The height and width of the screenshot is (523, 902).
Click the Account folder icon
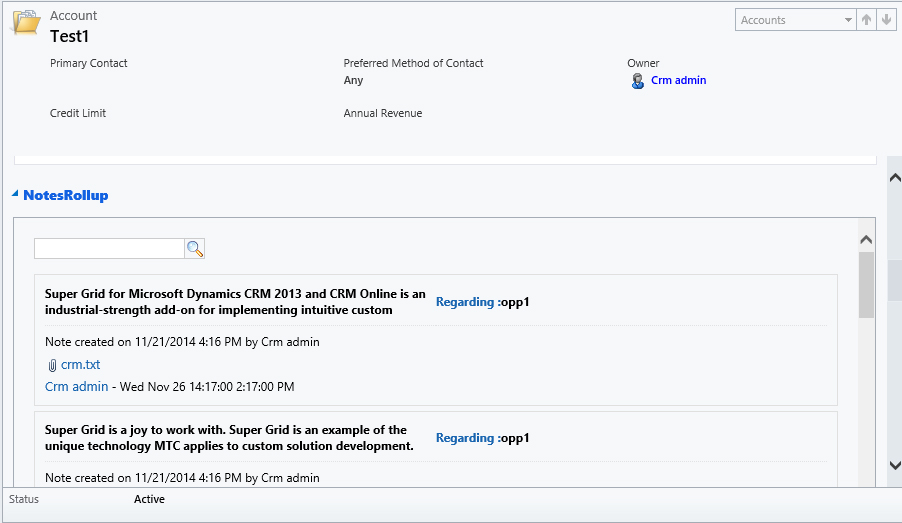25,23
